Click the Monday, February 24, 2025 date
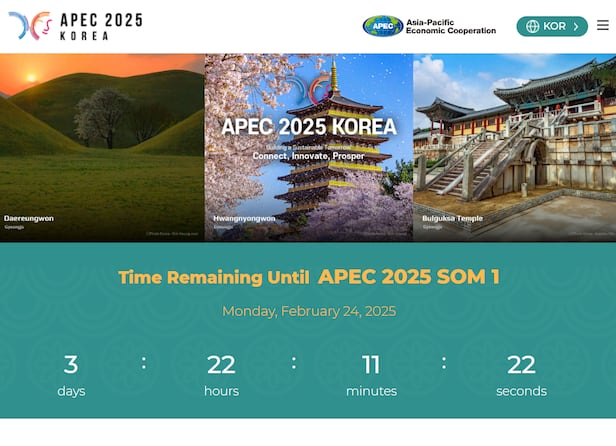This screenshot has width=616, height=446. (308, 311)
